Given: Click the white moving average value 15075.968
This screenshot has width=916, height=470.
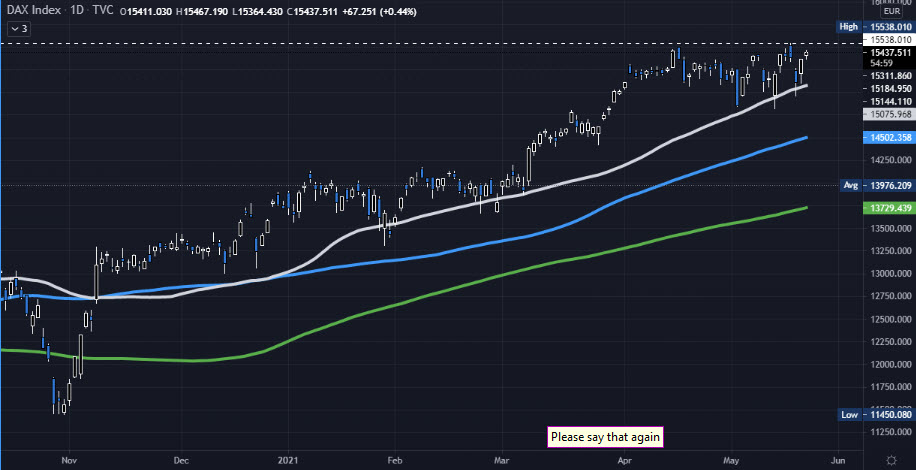Looking at the screenshot, I should (x=888, y=115).
